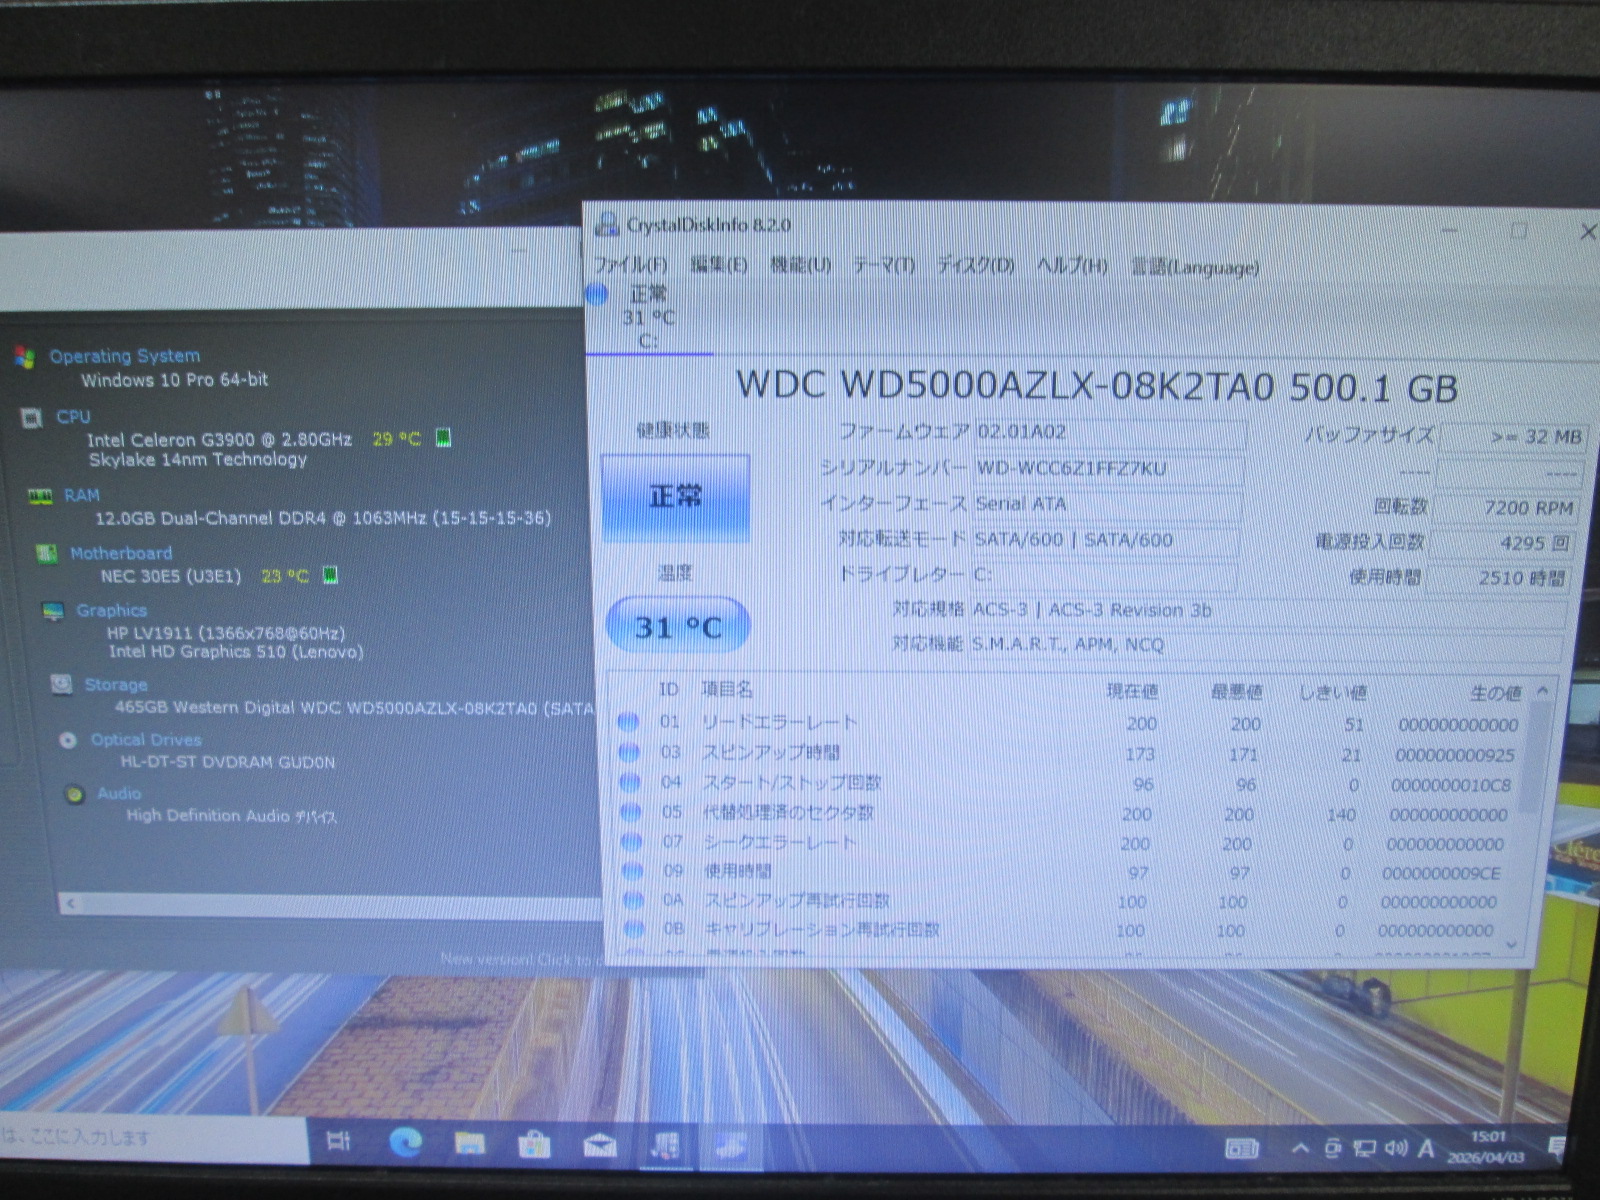Click the 31 °C temperature button
Screen dimensions: 1600x1200
pyautogui.click(x=678, y=627)
